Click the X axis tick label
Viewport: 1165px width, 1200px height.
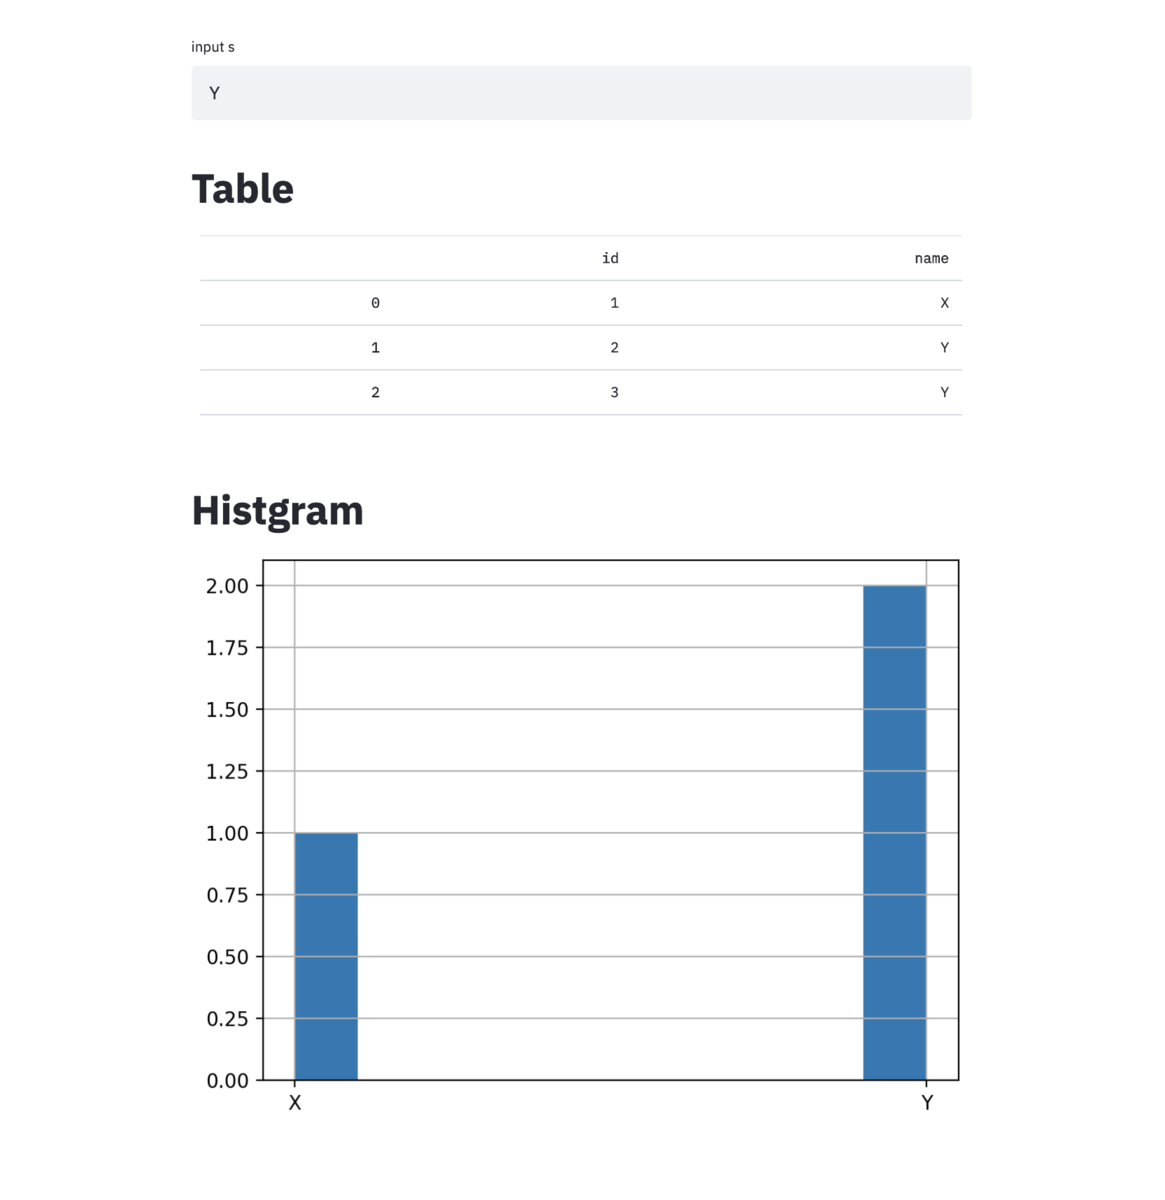[295, 1103]
